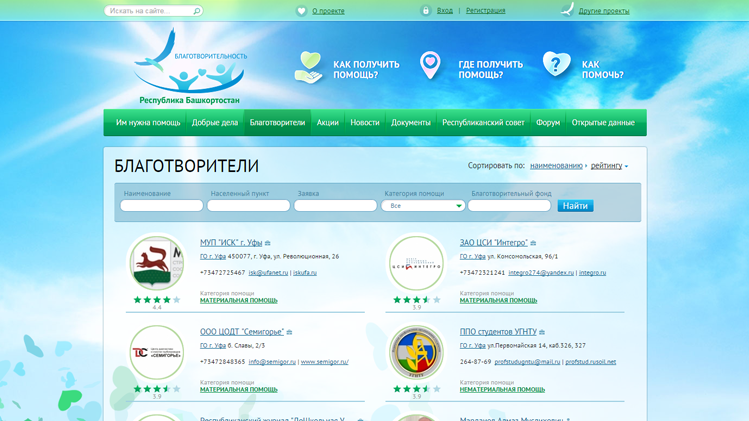Screen dimensions: 749x421
Task: Click the star rating under МУП ИСК logo
Action: (x=157, y=300)
